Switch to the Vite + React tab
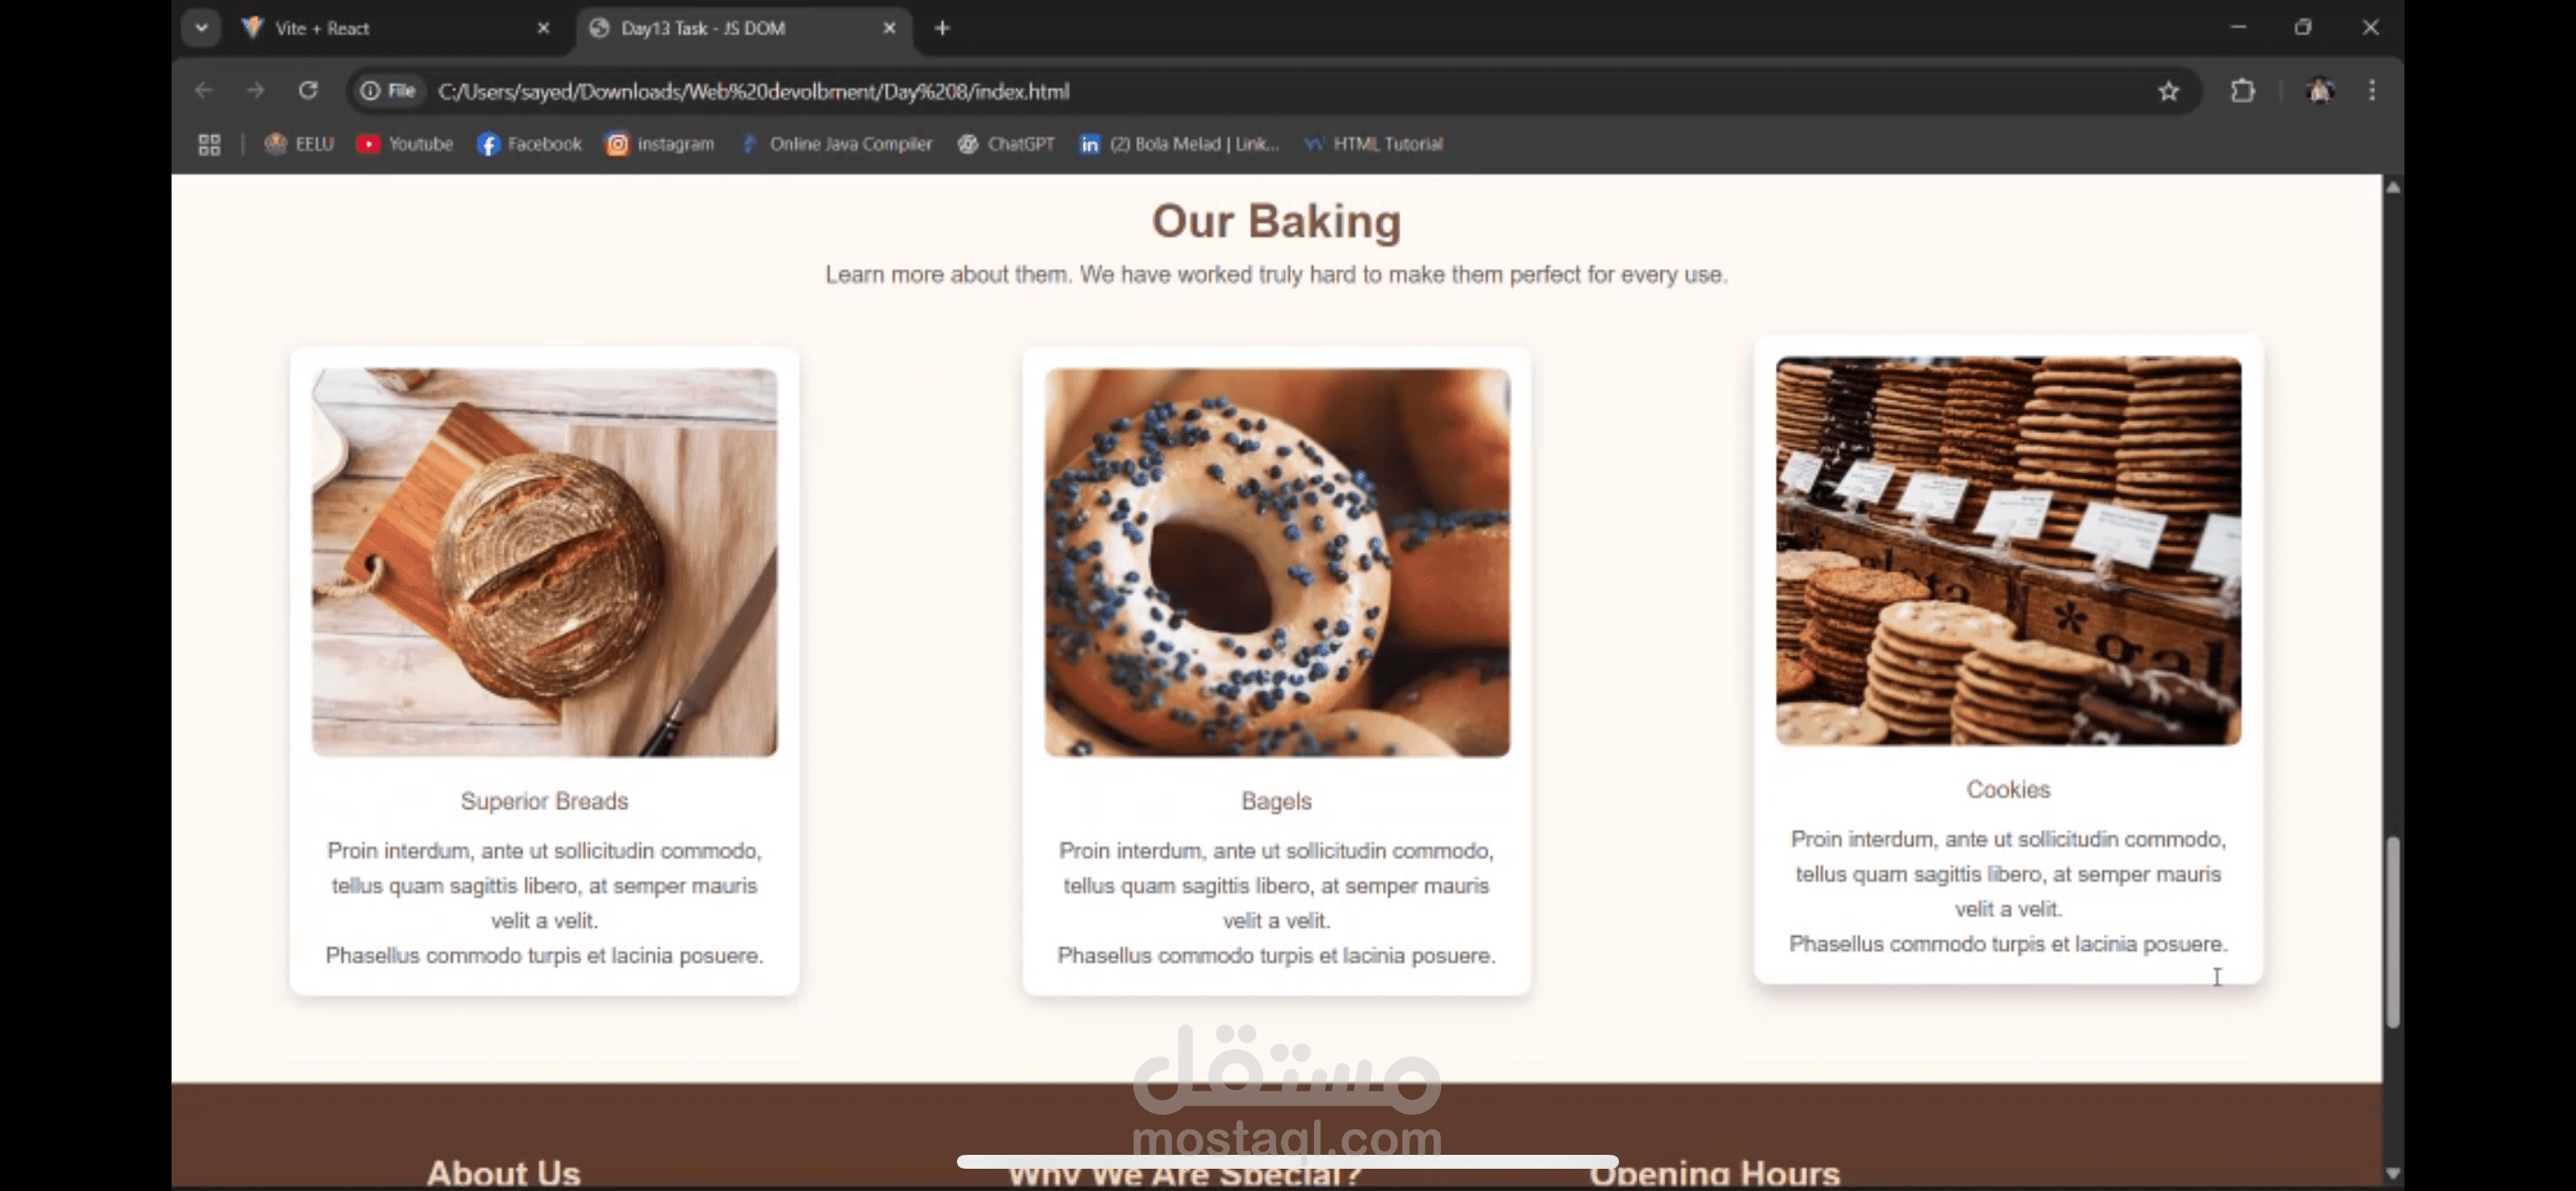This screenshot has width=2576, height=1191. pyautogui.click(x=322, y=28)
